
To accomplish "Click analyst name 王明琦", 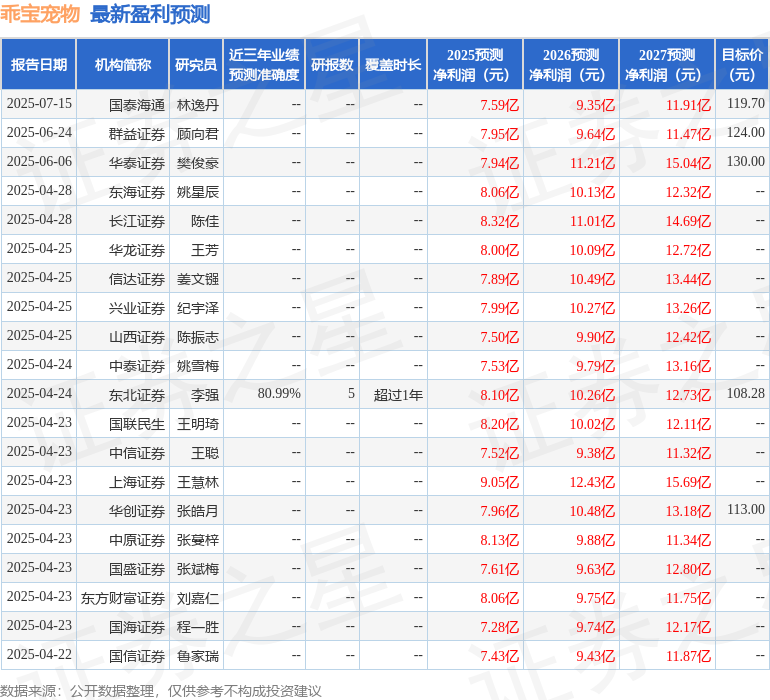I will [197, 424].
